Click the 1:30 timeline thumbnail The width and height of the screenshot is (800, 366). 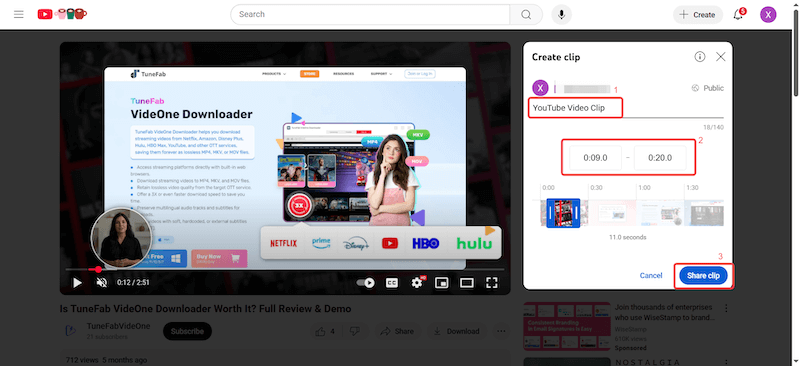(x=704, y=212)
